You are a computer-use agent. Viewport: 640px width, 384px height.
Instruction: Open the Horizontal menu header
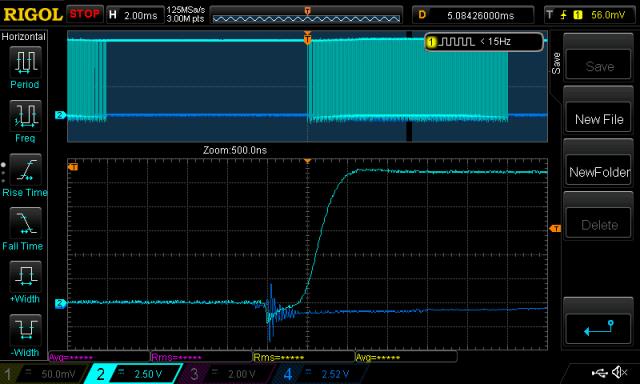pyautogui.click(x=24, y=37)
